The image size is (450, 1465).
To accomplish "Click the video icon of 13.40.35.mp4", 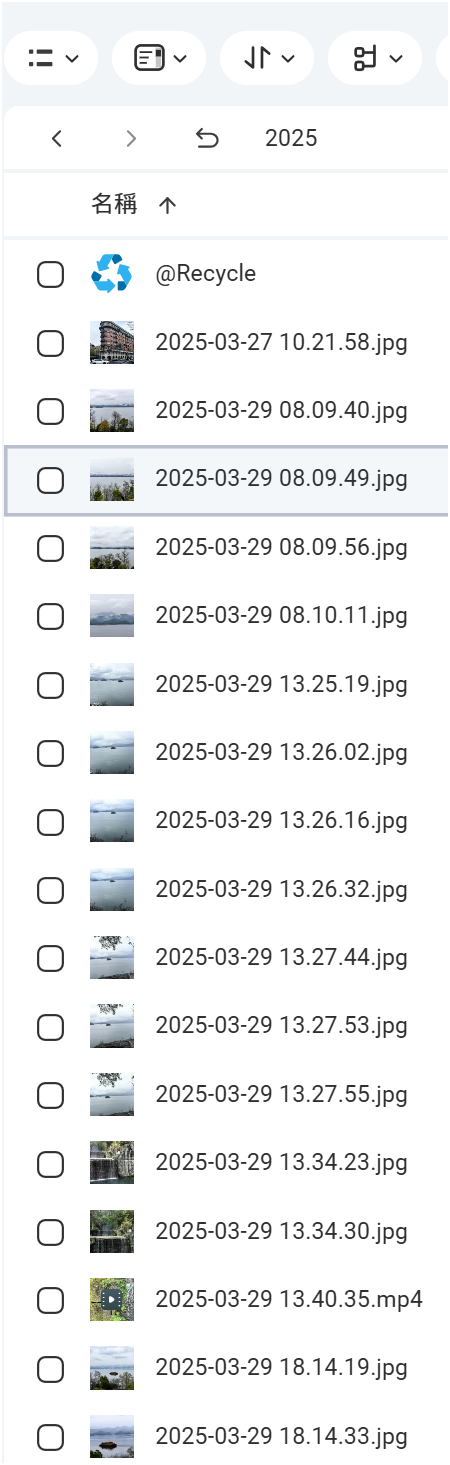I will [111, 1300].
